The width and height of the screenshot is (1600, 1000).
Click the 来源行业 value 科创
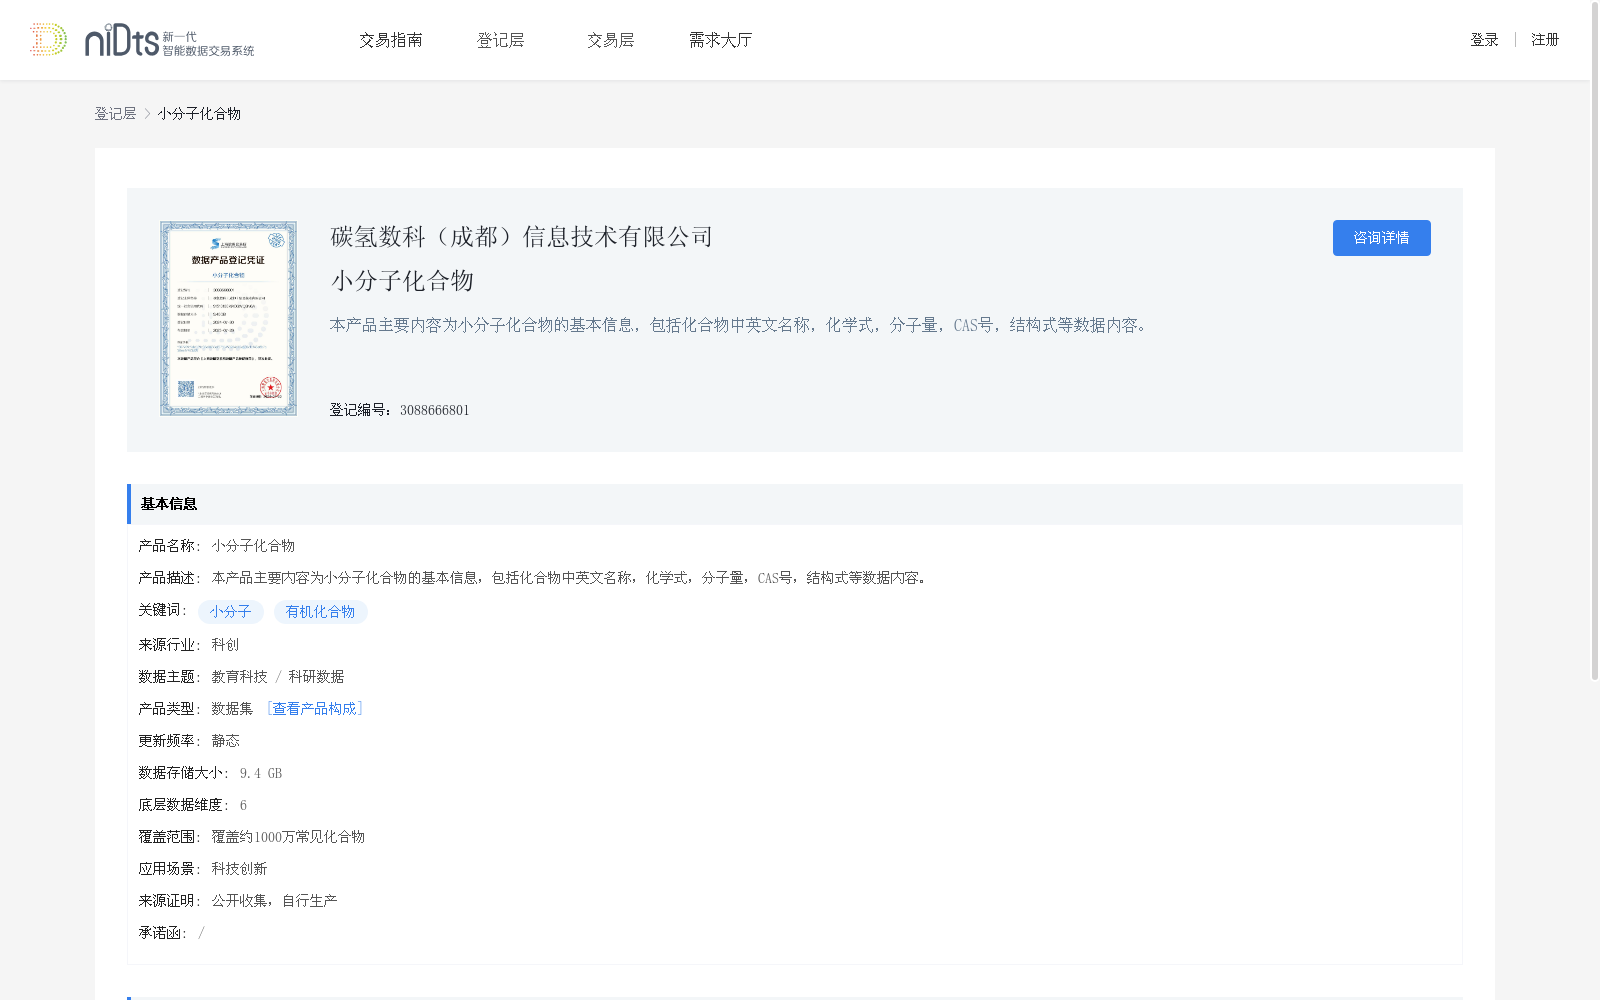pos(225,645)
